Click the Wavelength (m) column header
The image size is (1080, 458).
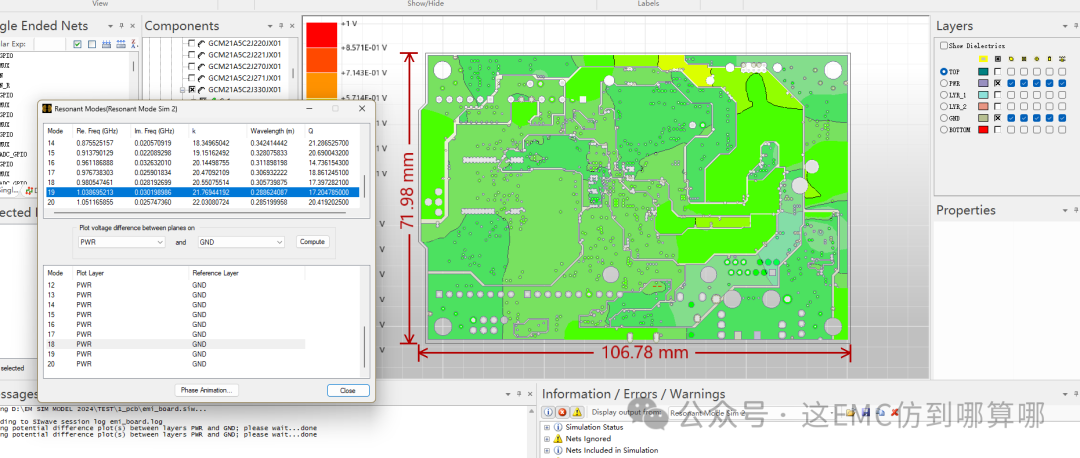click(x=276, y=130)
